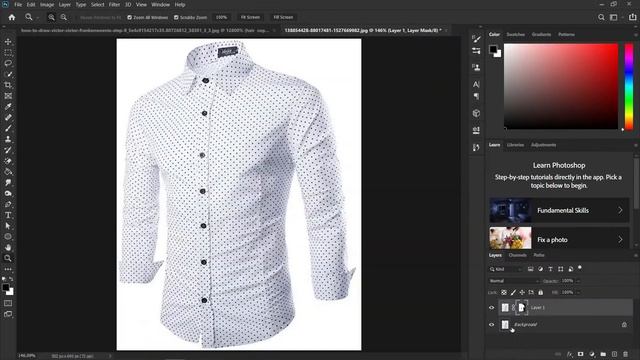Pick a color in the color field
Image resolution: width=640 pixels, height=360 pixels.
(x=561, y=87)
